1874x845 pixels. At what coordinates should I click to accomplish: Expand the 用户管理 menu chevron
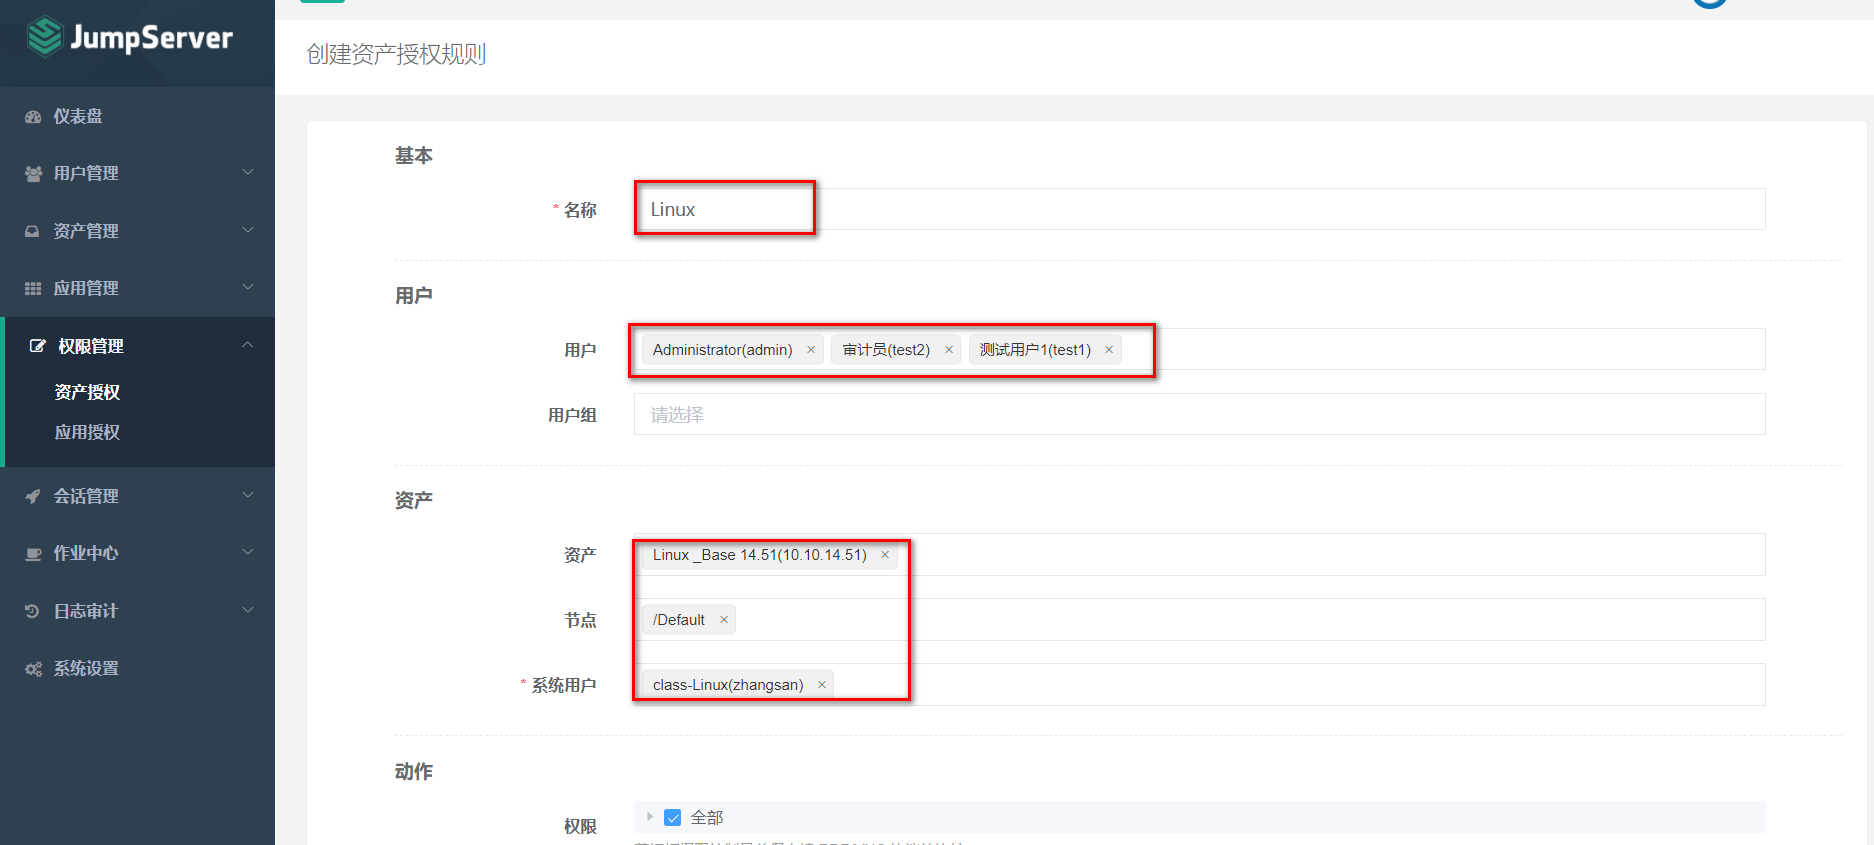(x=248, y=173)
